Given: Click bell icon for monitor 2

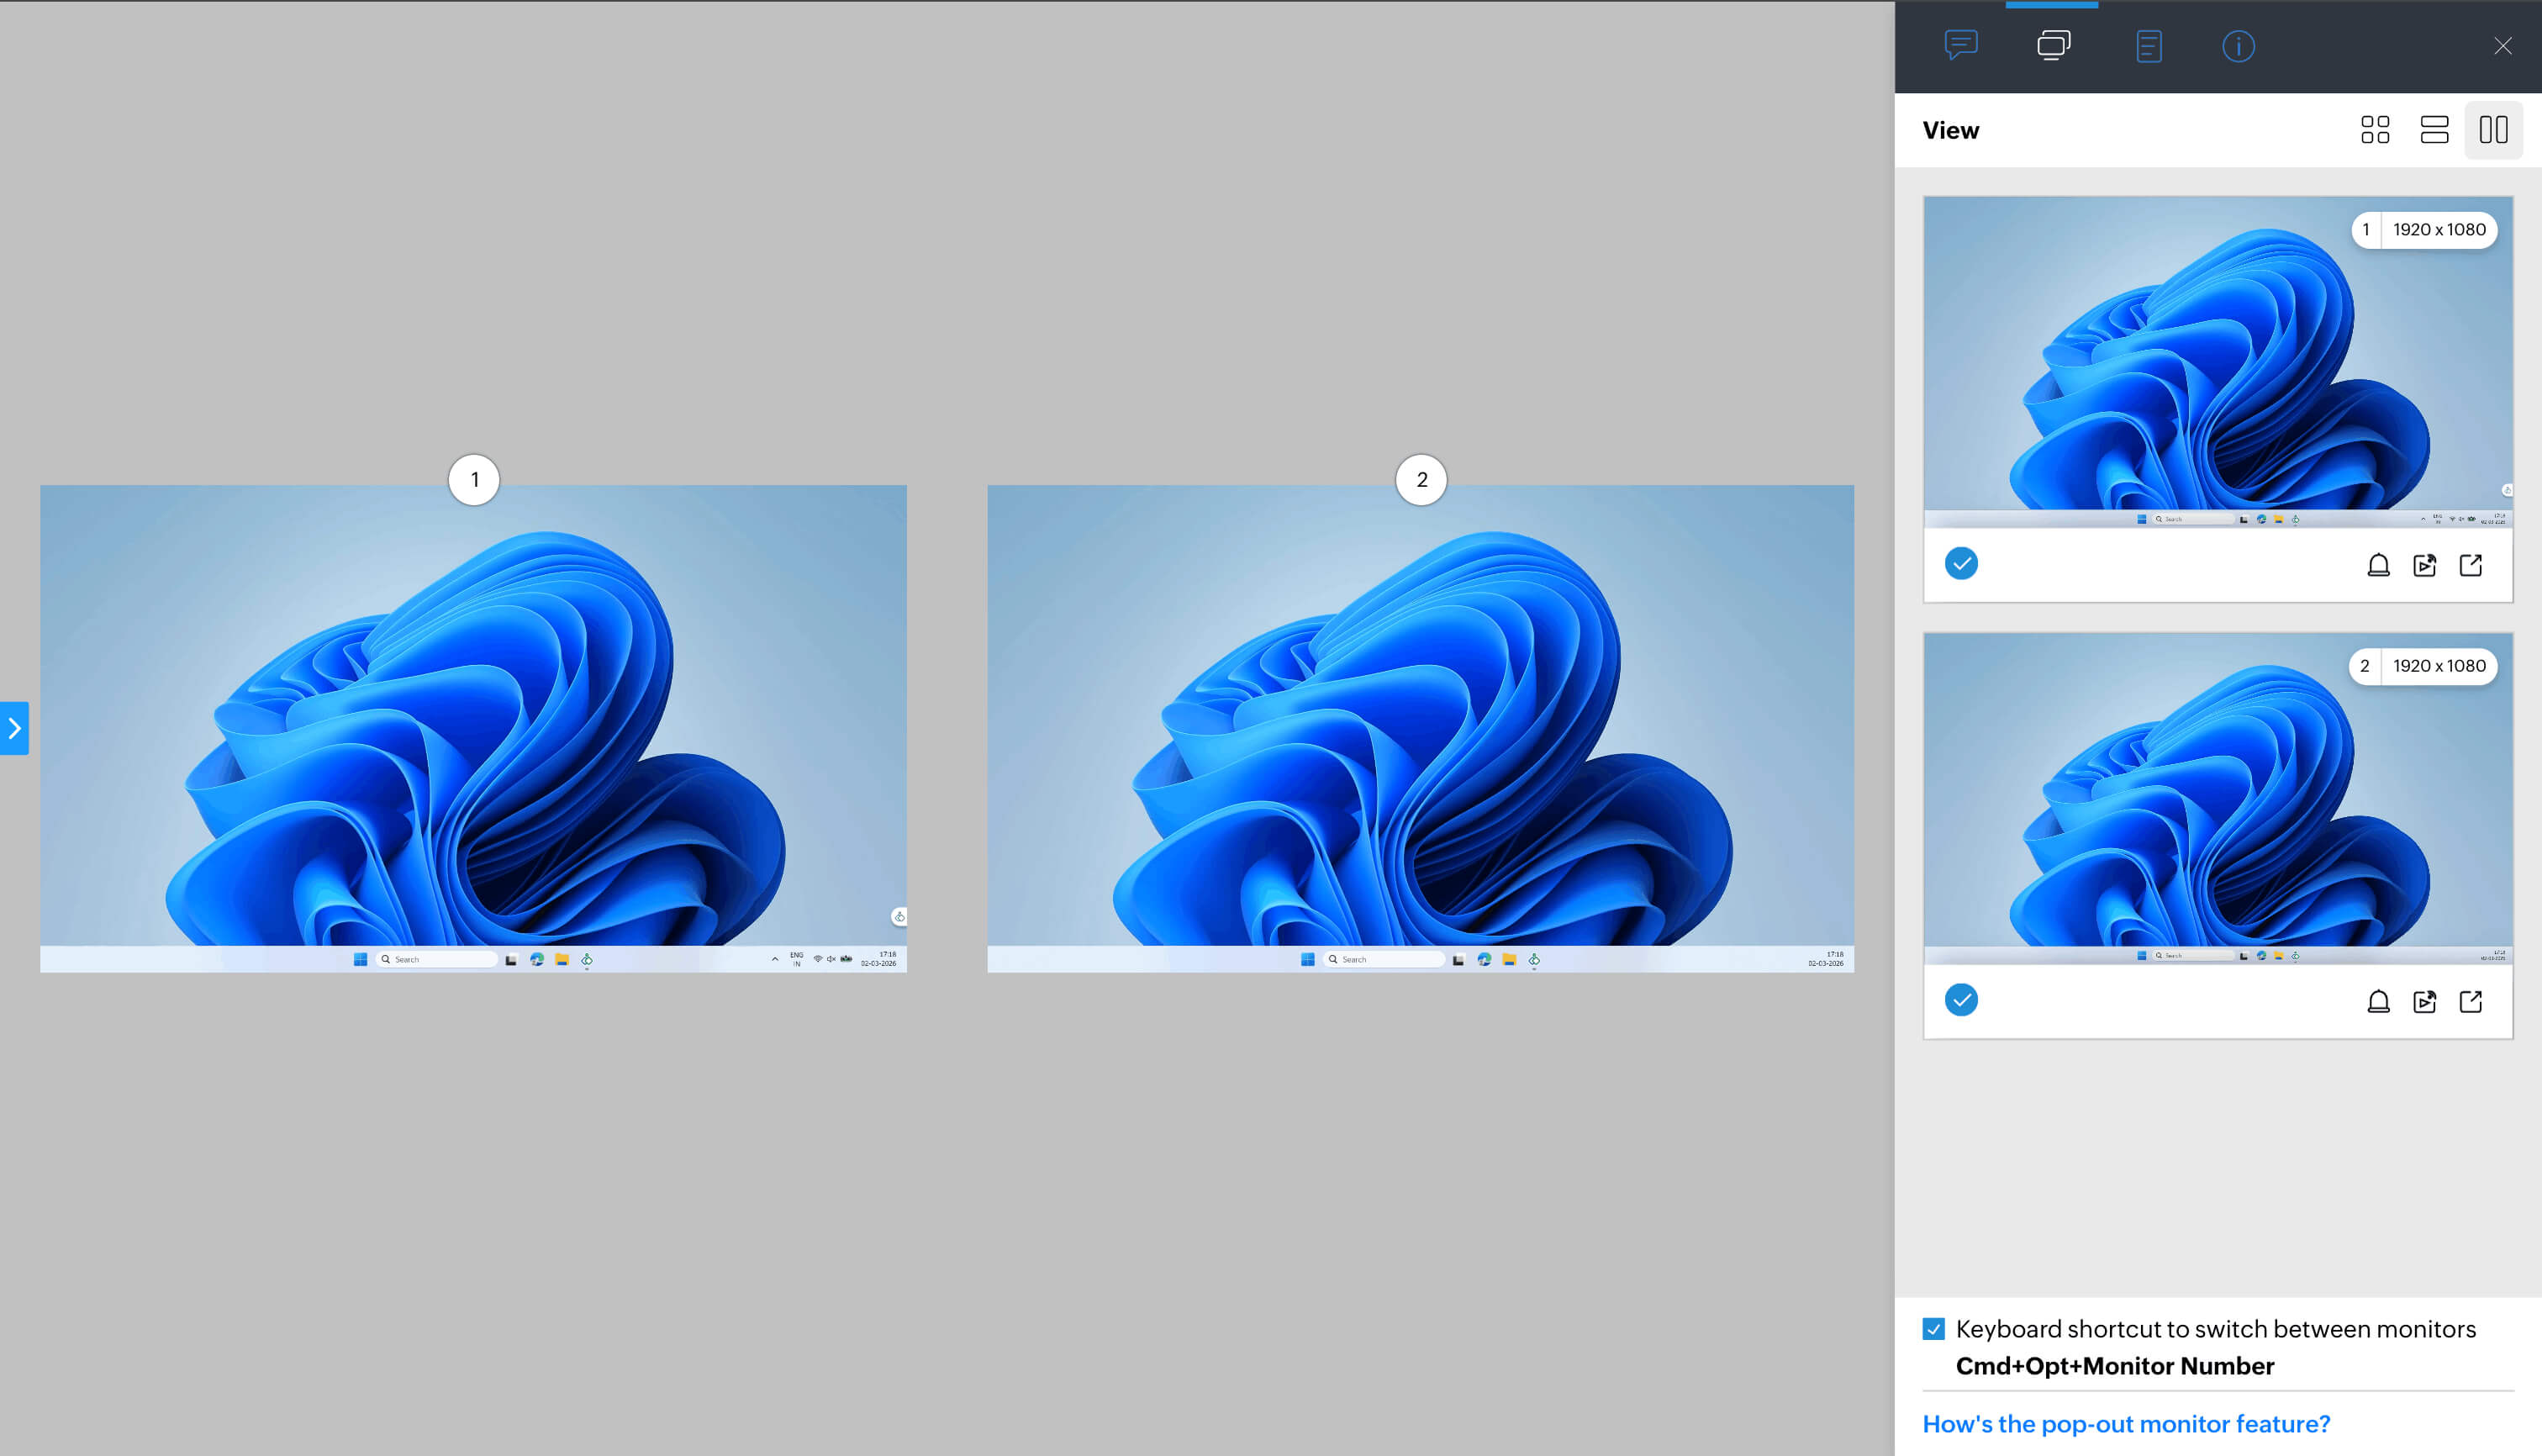Looking at the screenshot, I should coord(2378,1001).
